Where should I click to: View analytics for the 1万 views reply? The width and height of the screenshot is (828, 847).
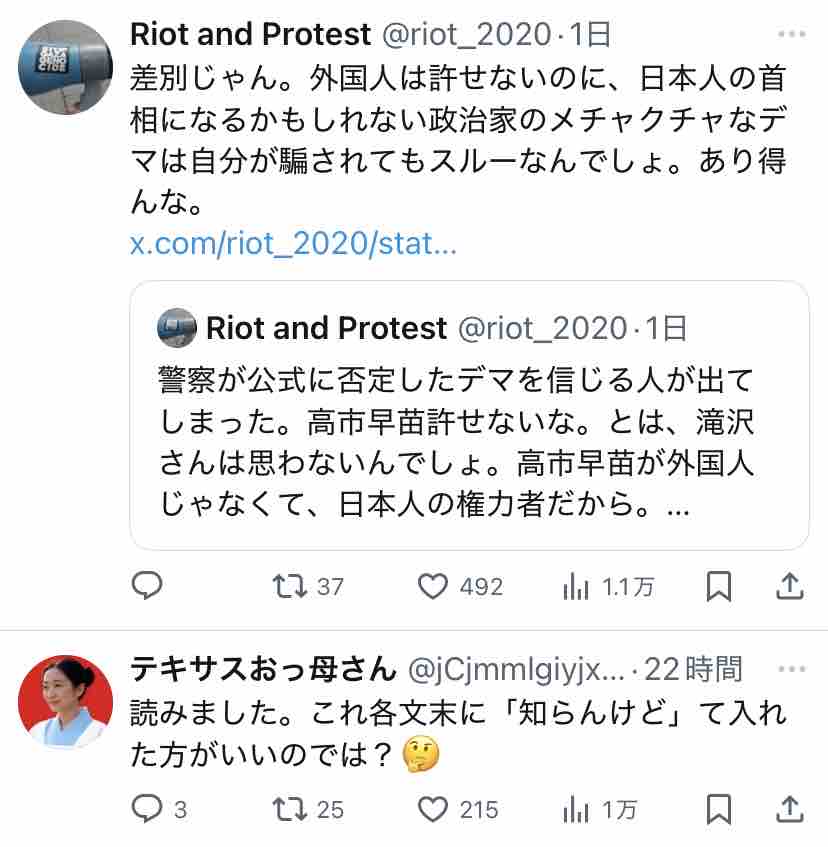(x=576, y=809)
